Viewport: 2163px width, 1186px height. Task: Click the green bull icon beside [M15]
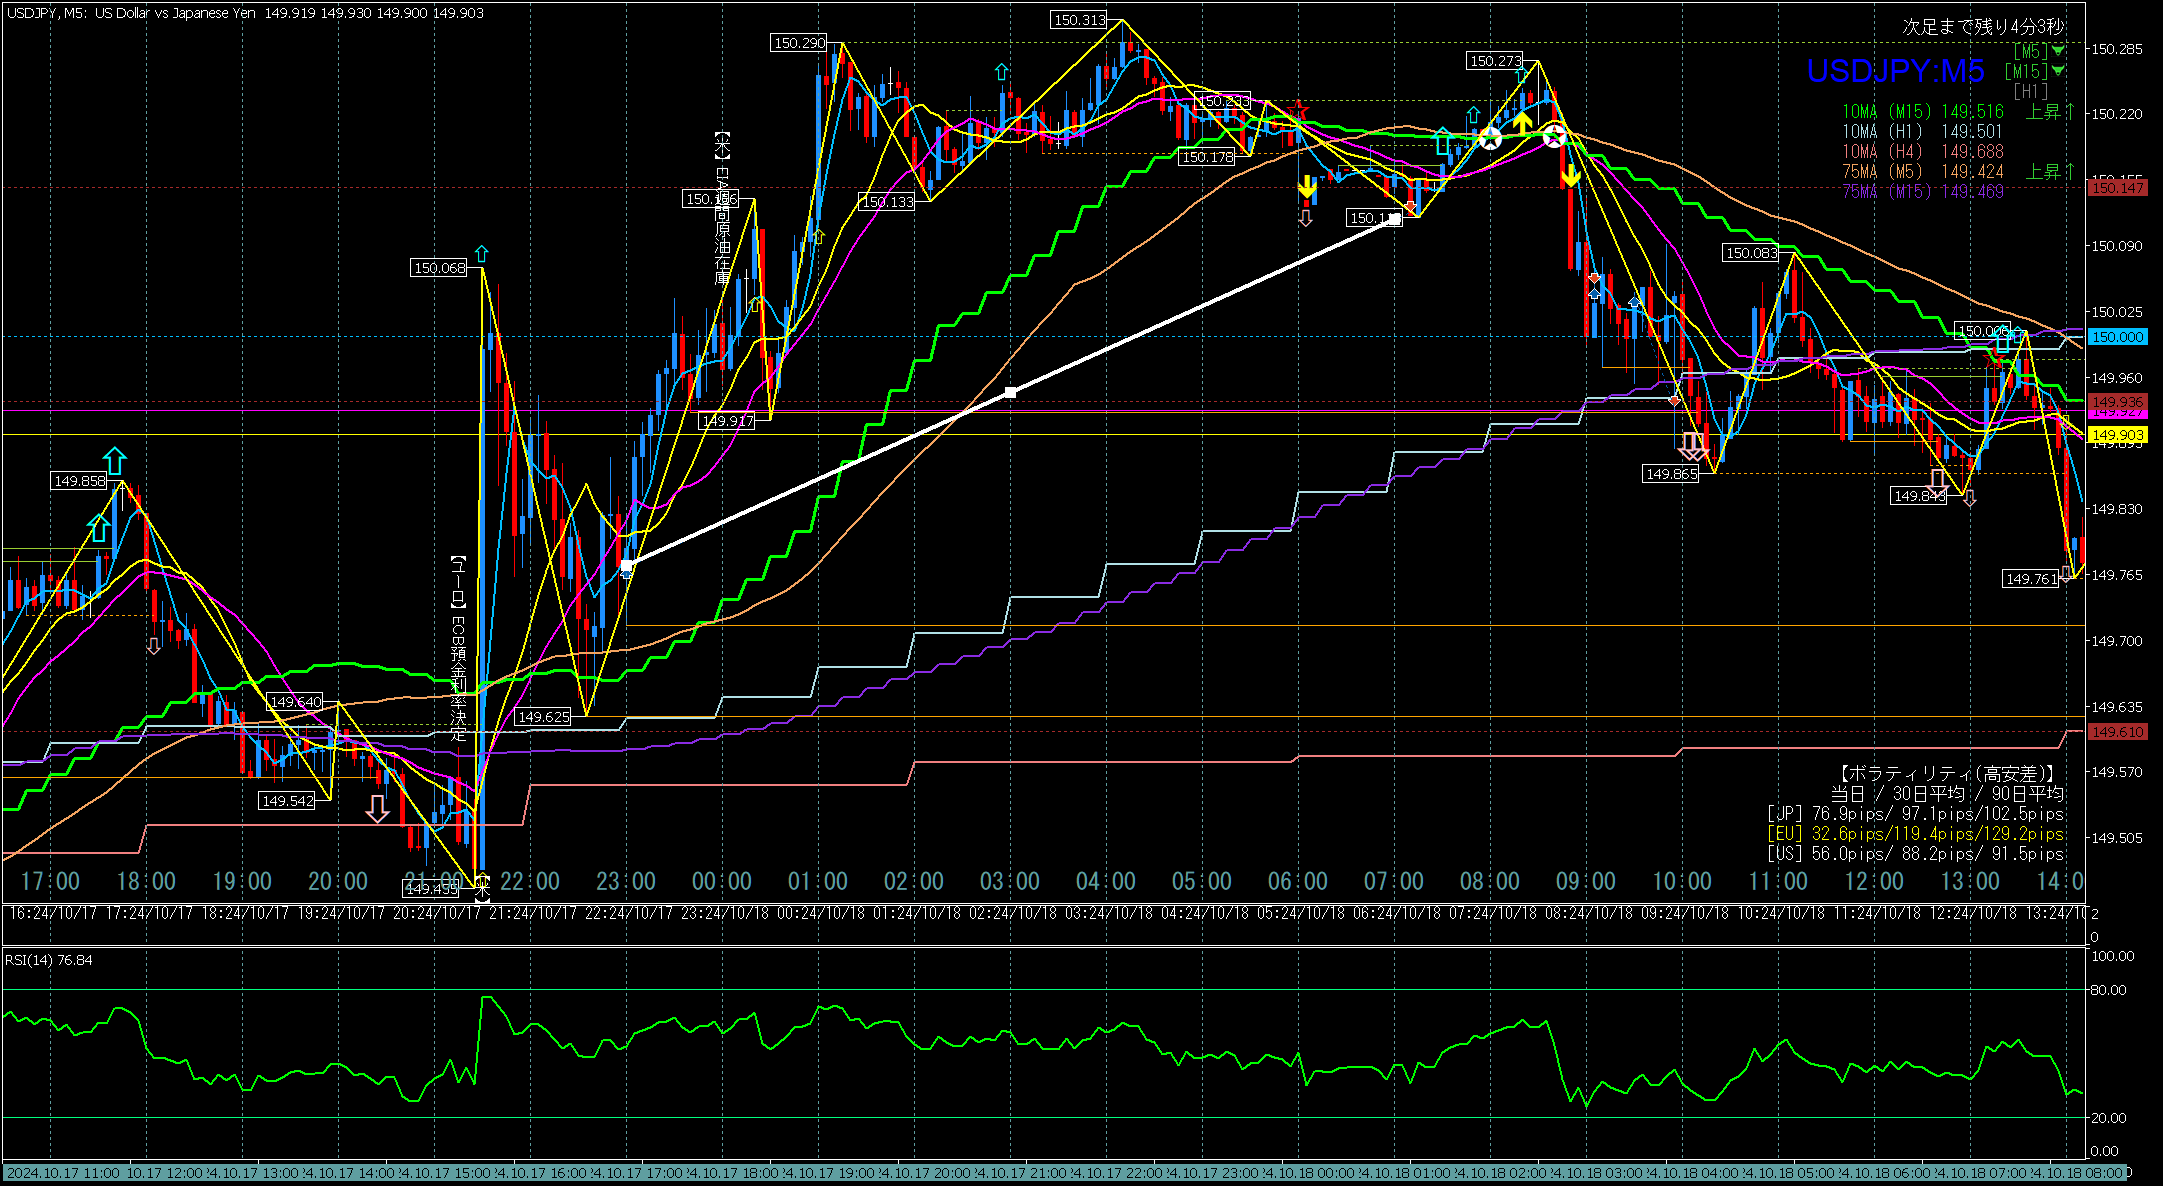point(2058,71)
